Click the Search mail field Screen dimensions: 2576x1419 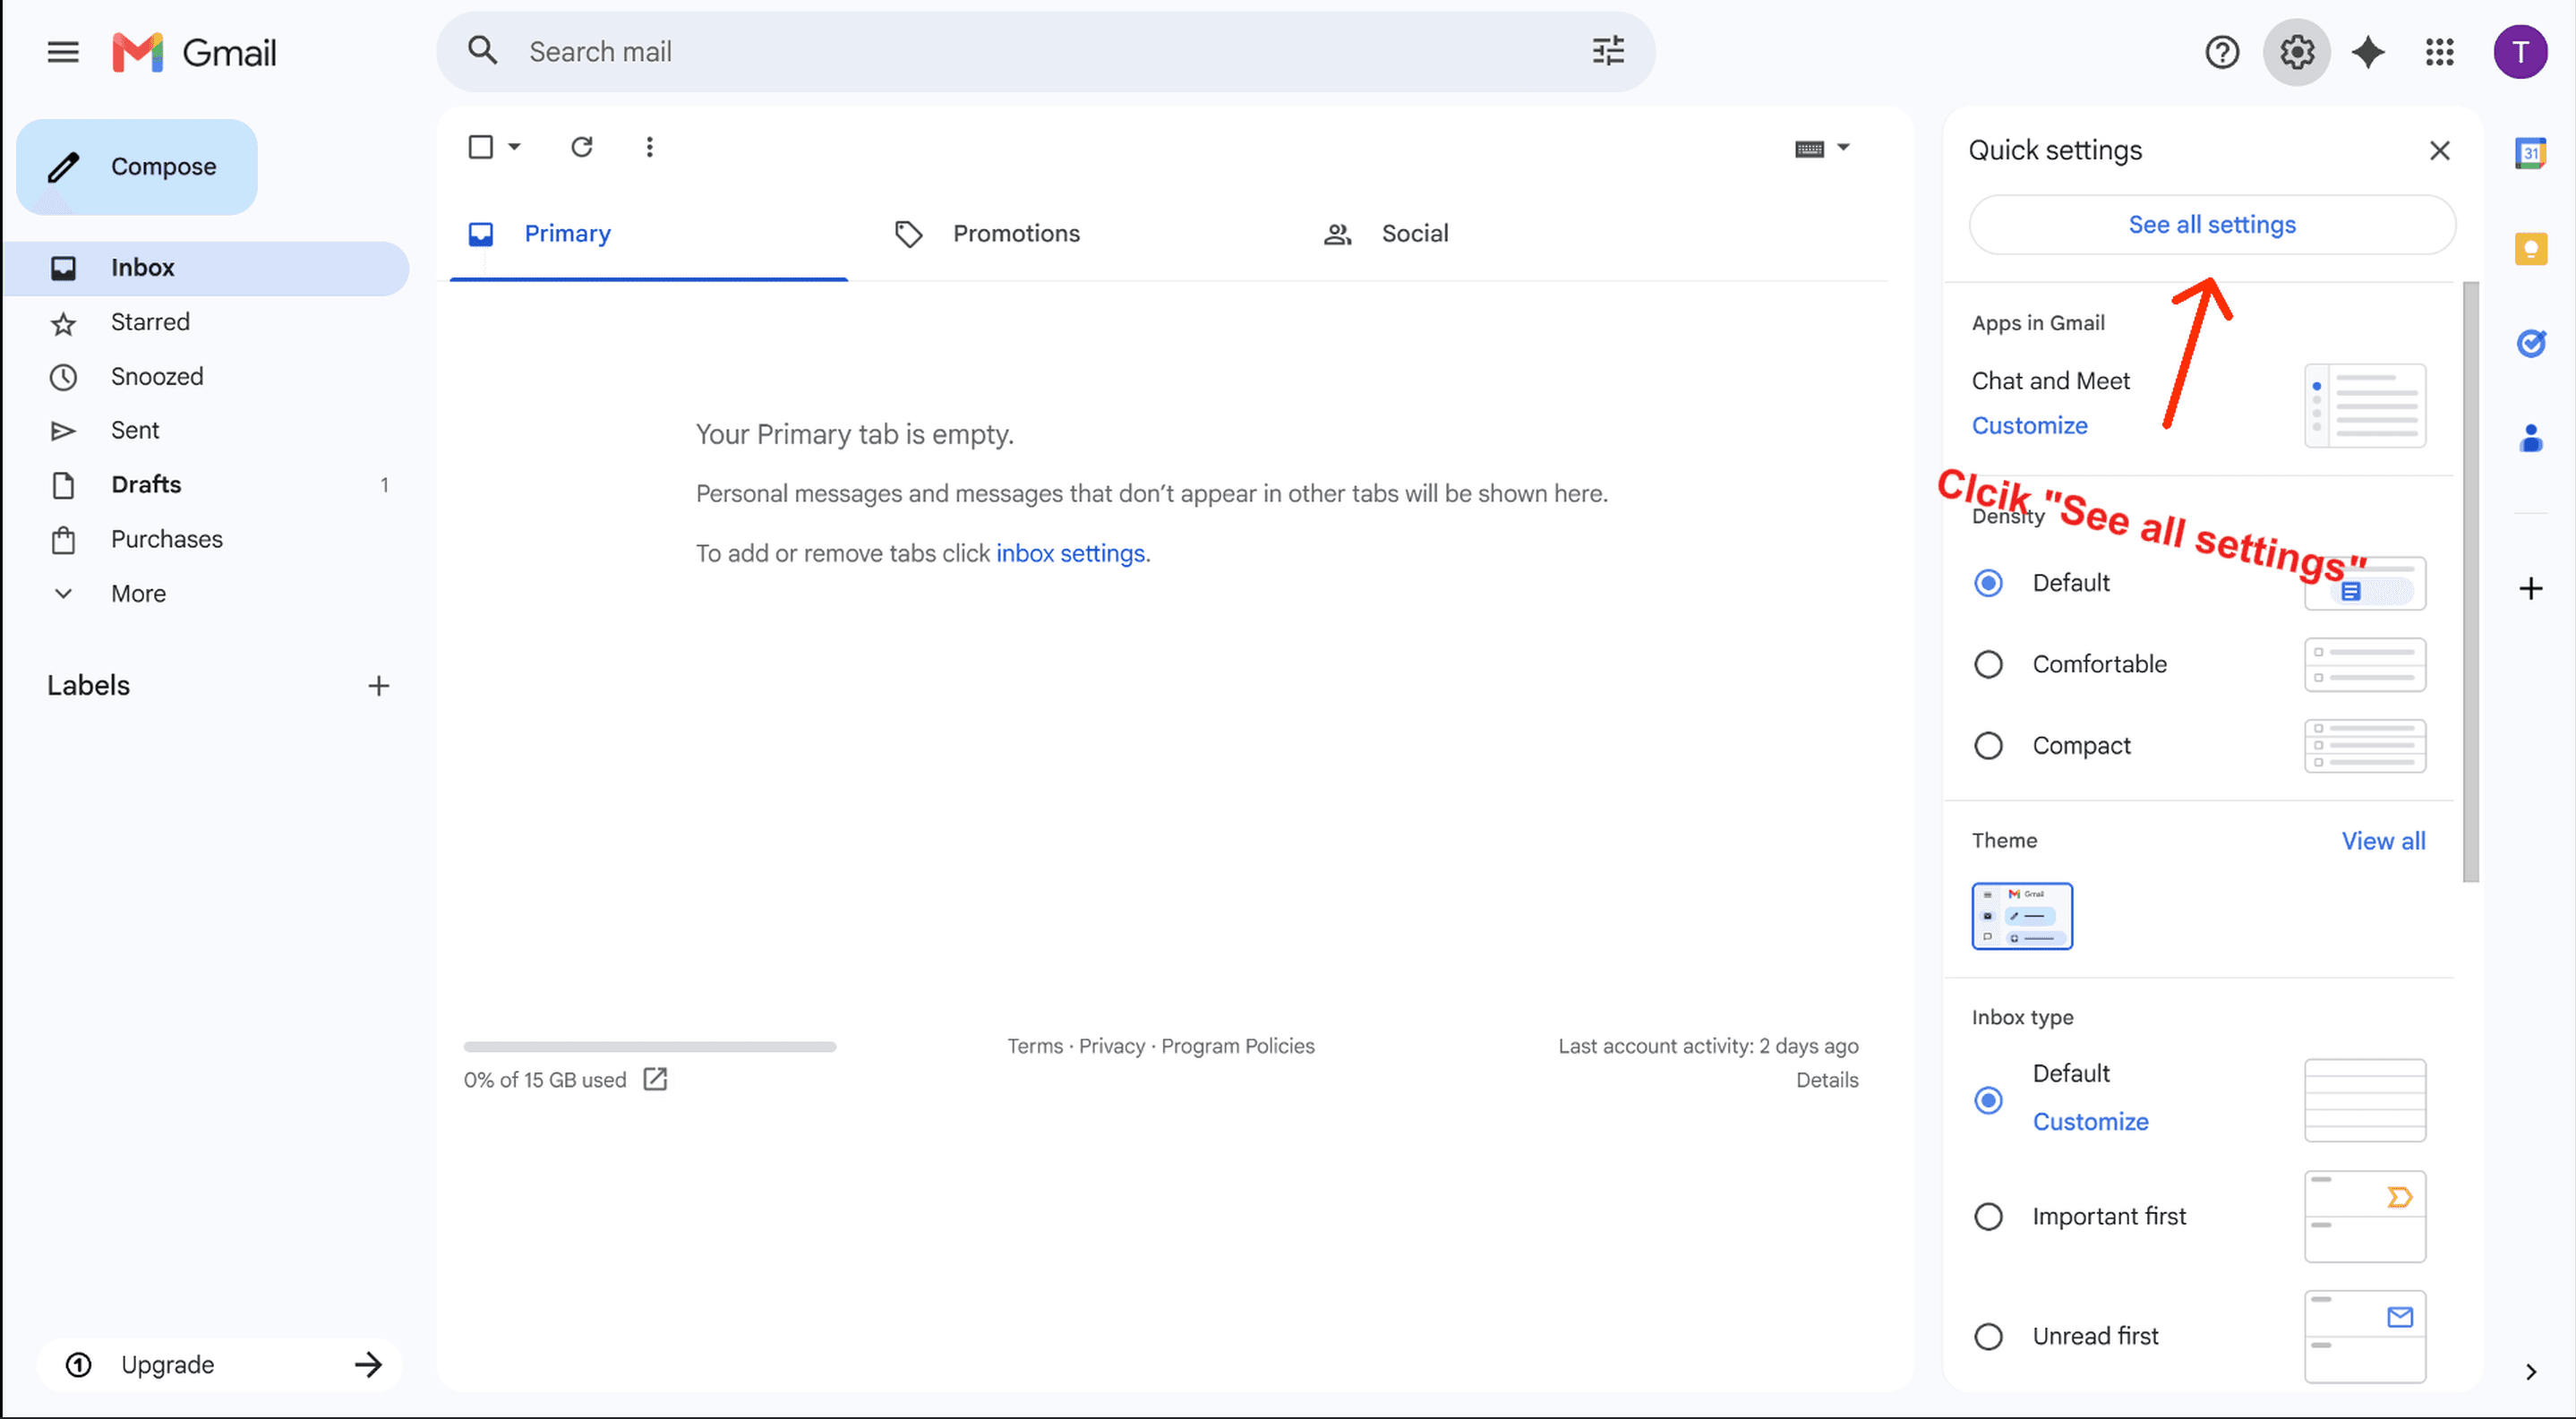click(1045, 52)
